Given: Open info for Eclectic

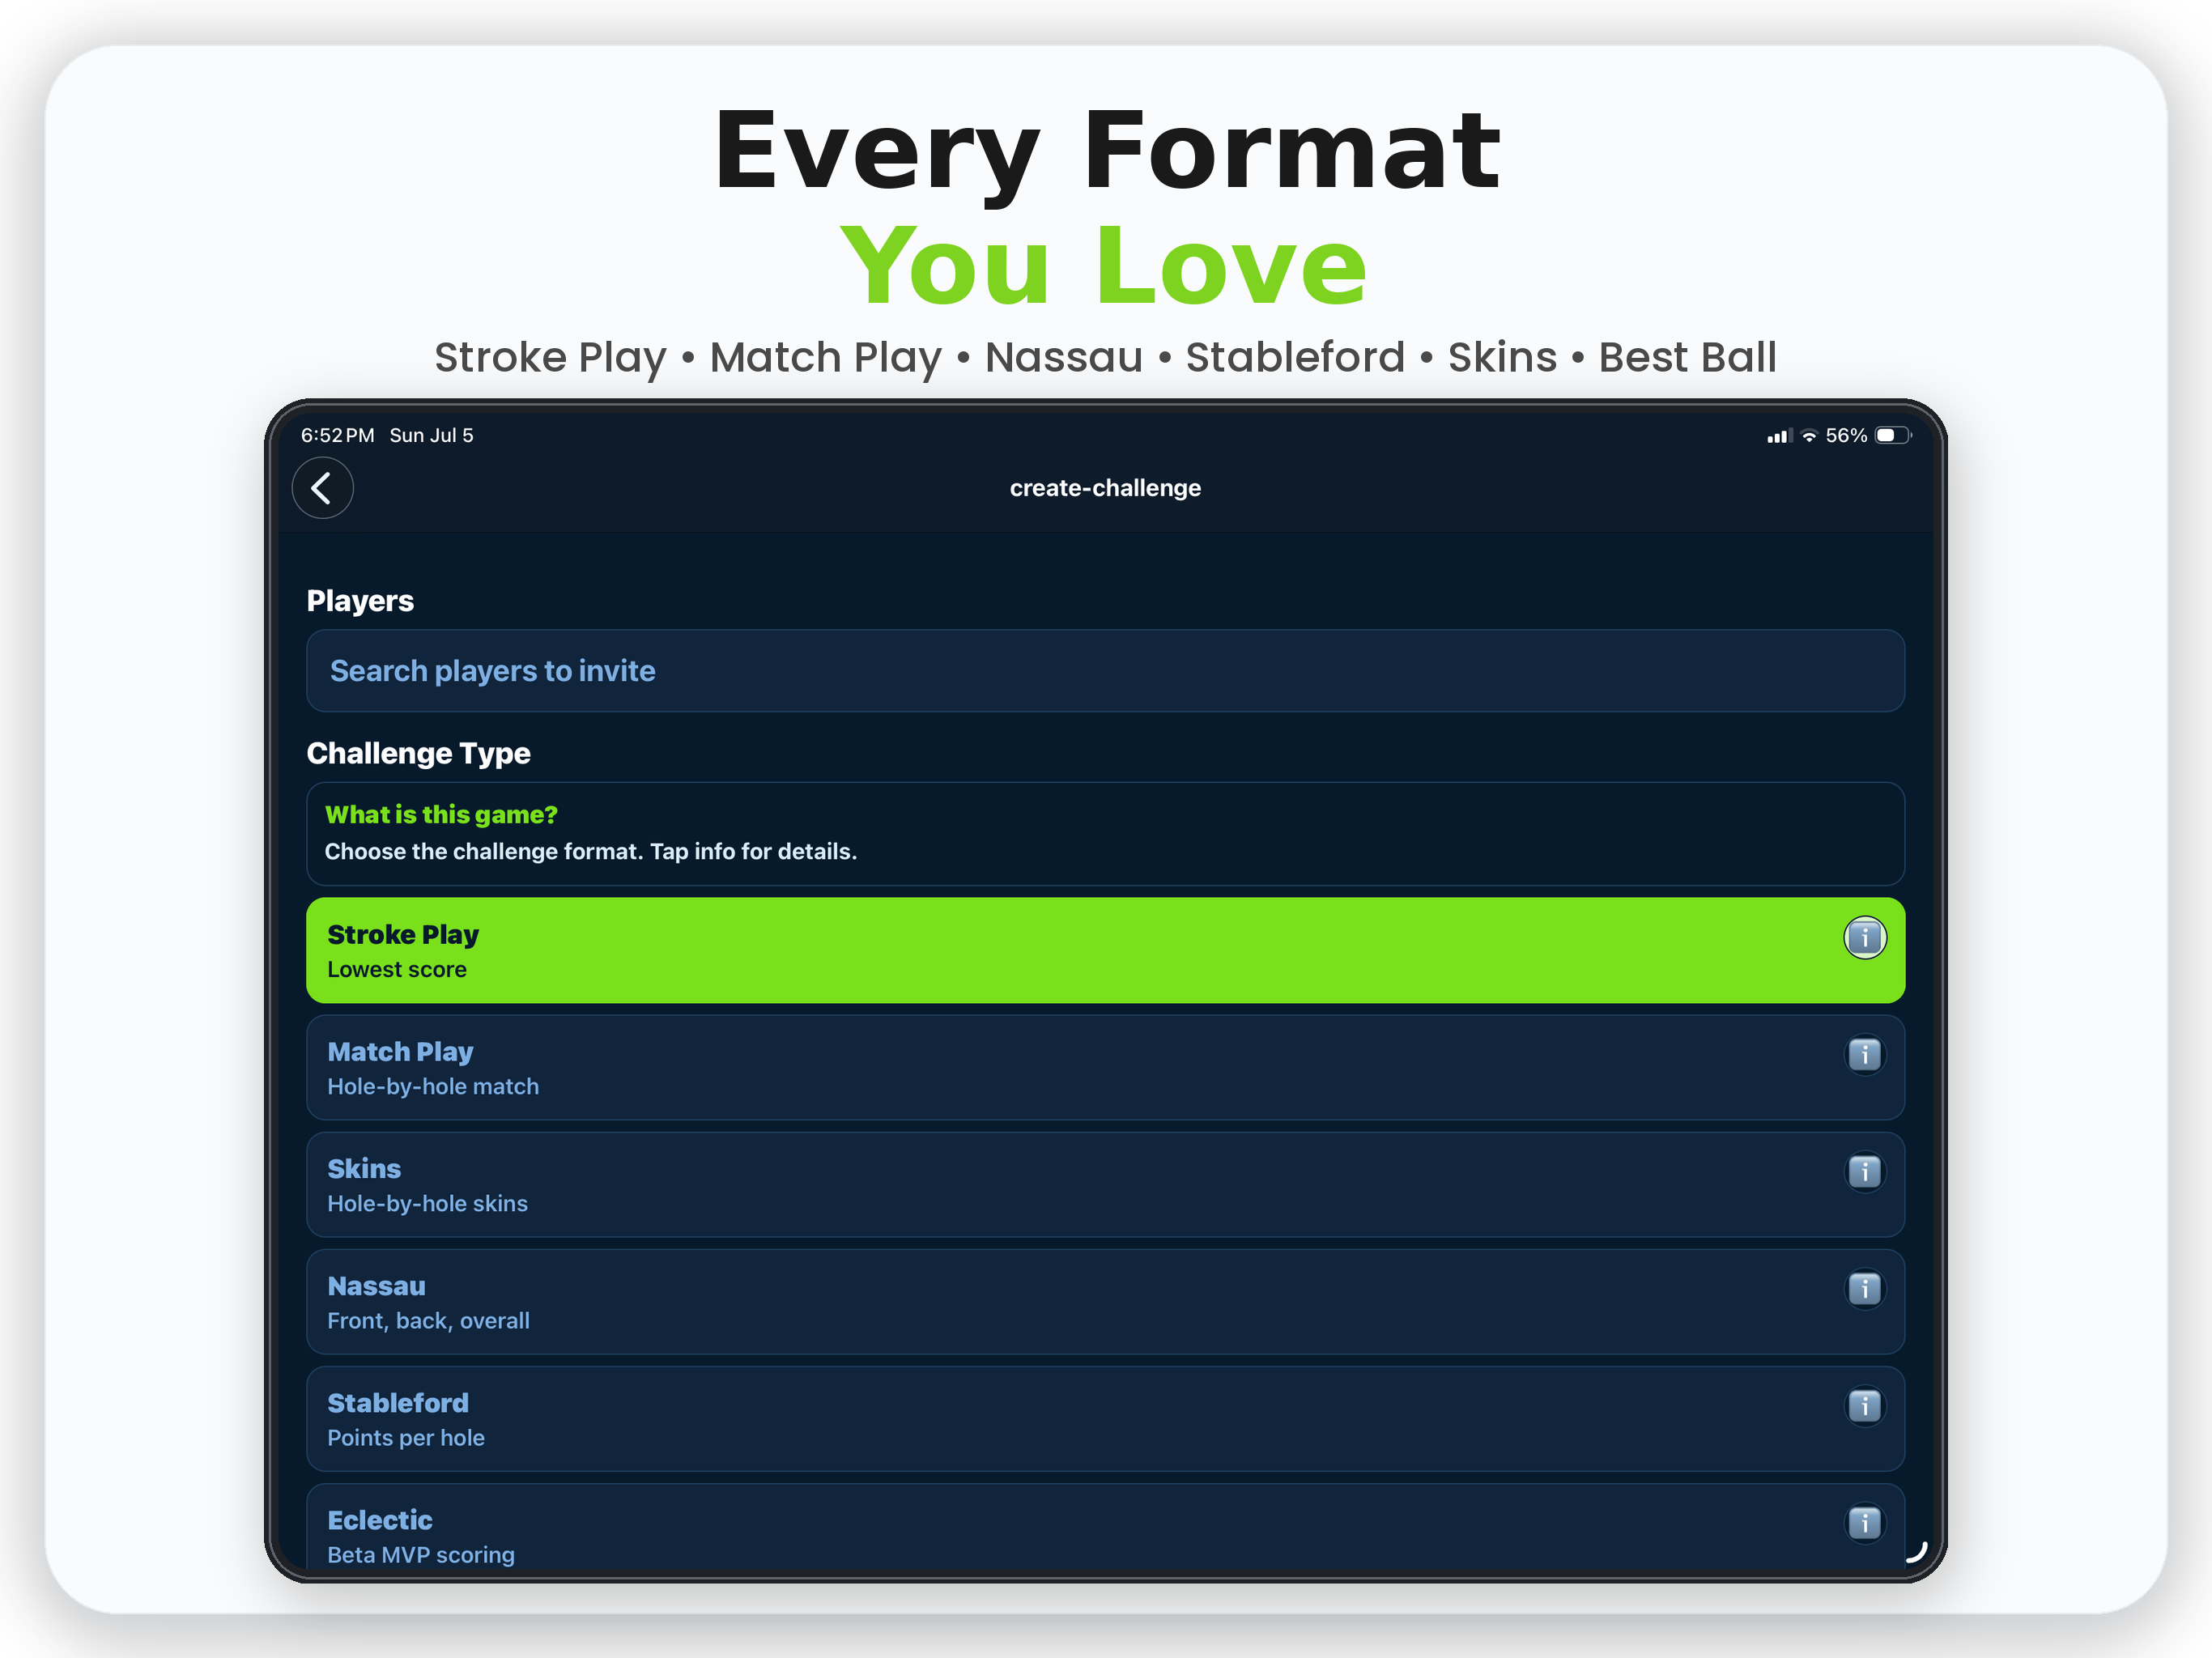Looking at the screenshot, I should [x=1864, y=1523].
